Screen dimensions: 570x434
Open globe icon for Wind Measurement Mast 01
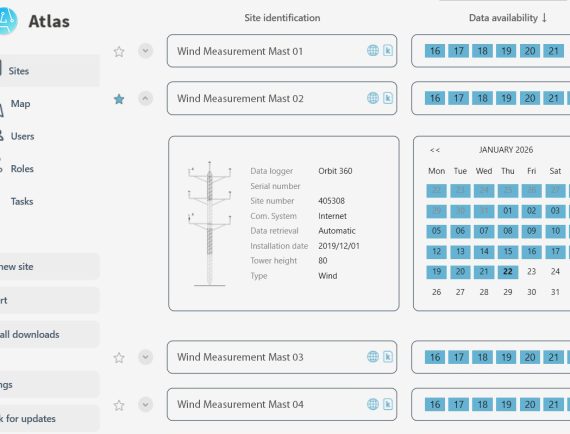click(373, 51)
